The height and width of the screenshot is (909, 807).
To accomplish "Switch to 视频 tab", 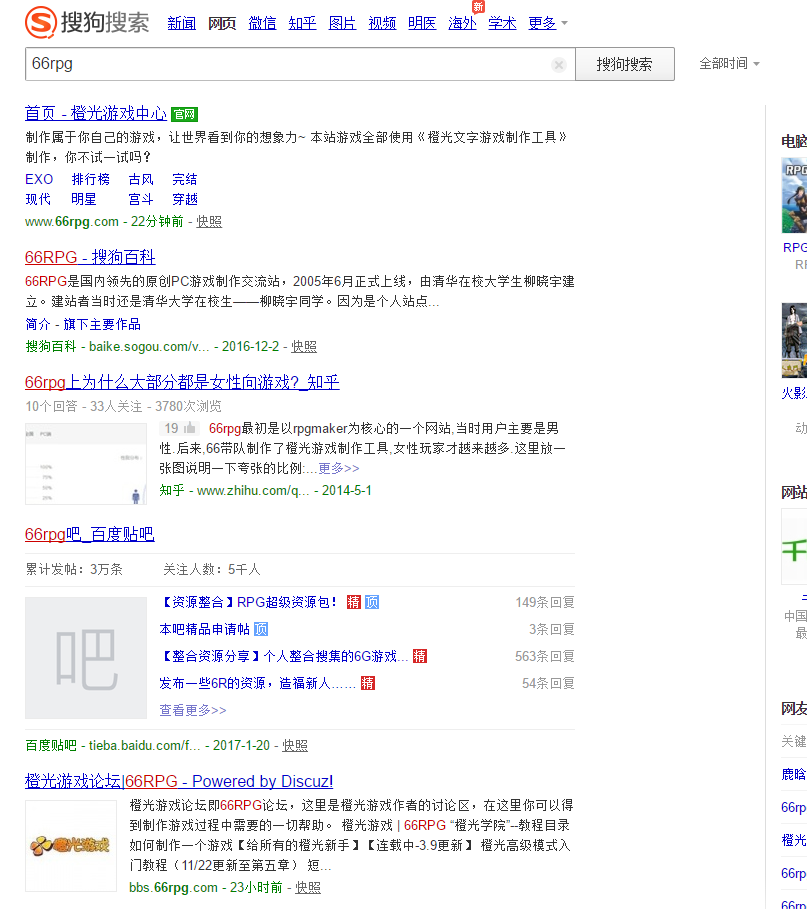I will (382, 23).
